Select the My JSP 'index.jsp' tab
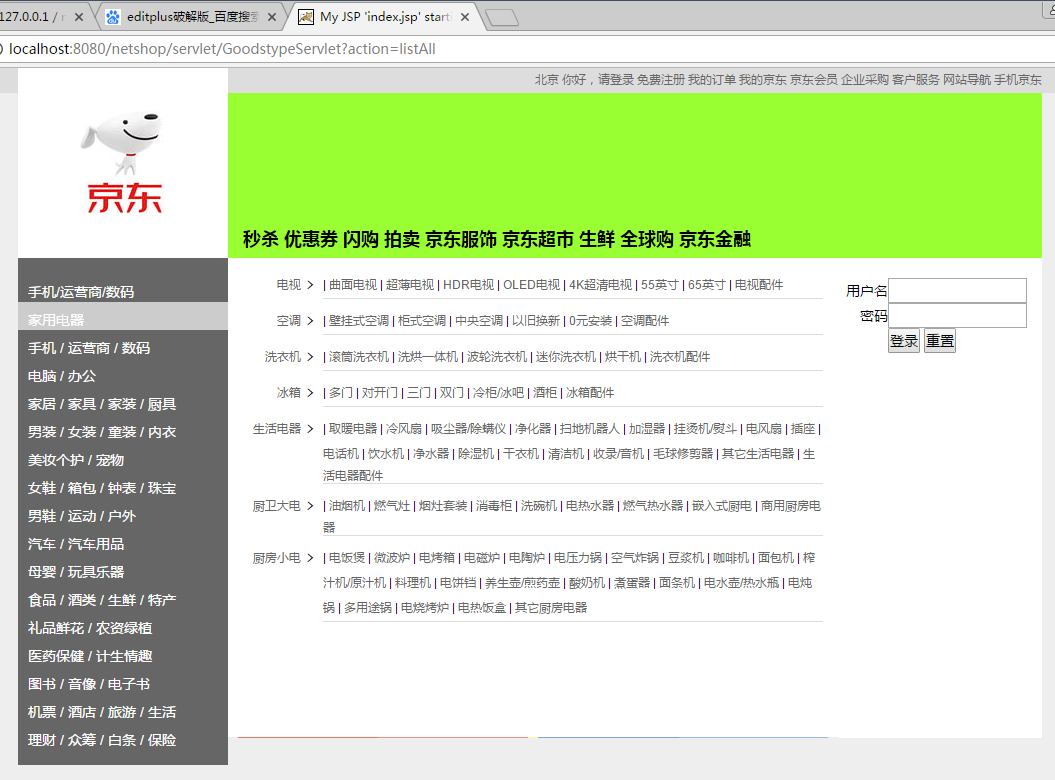Image resolution: width=1055 pixels, height=780 pixels. coord(385,17)
